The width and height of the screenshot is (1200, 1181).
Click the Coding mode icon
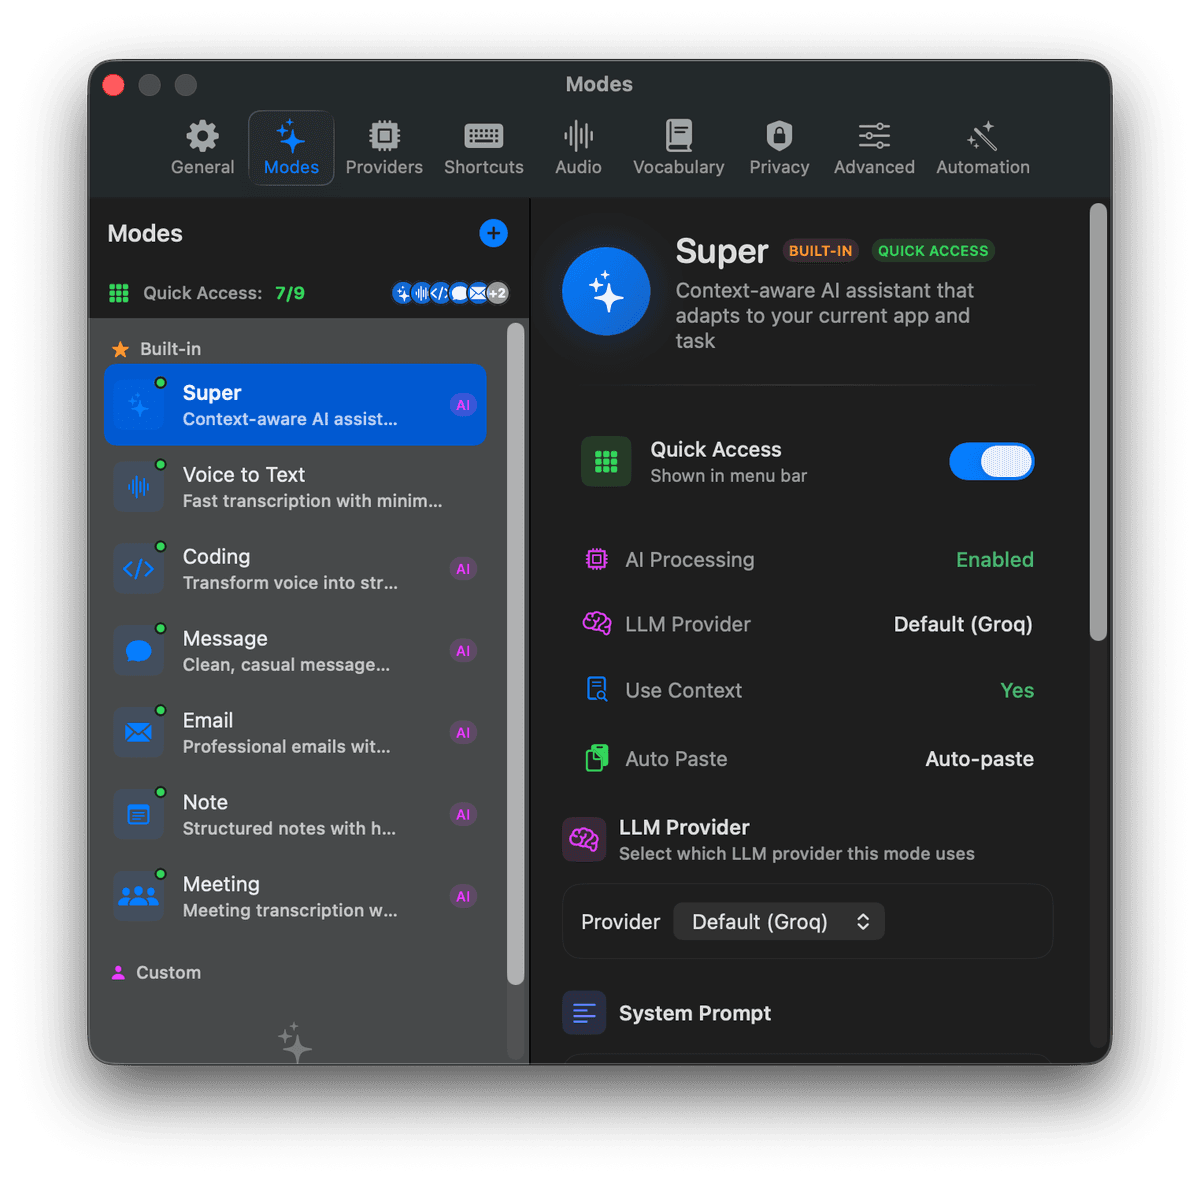coord(139,568)
